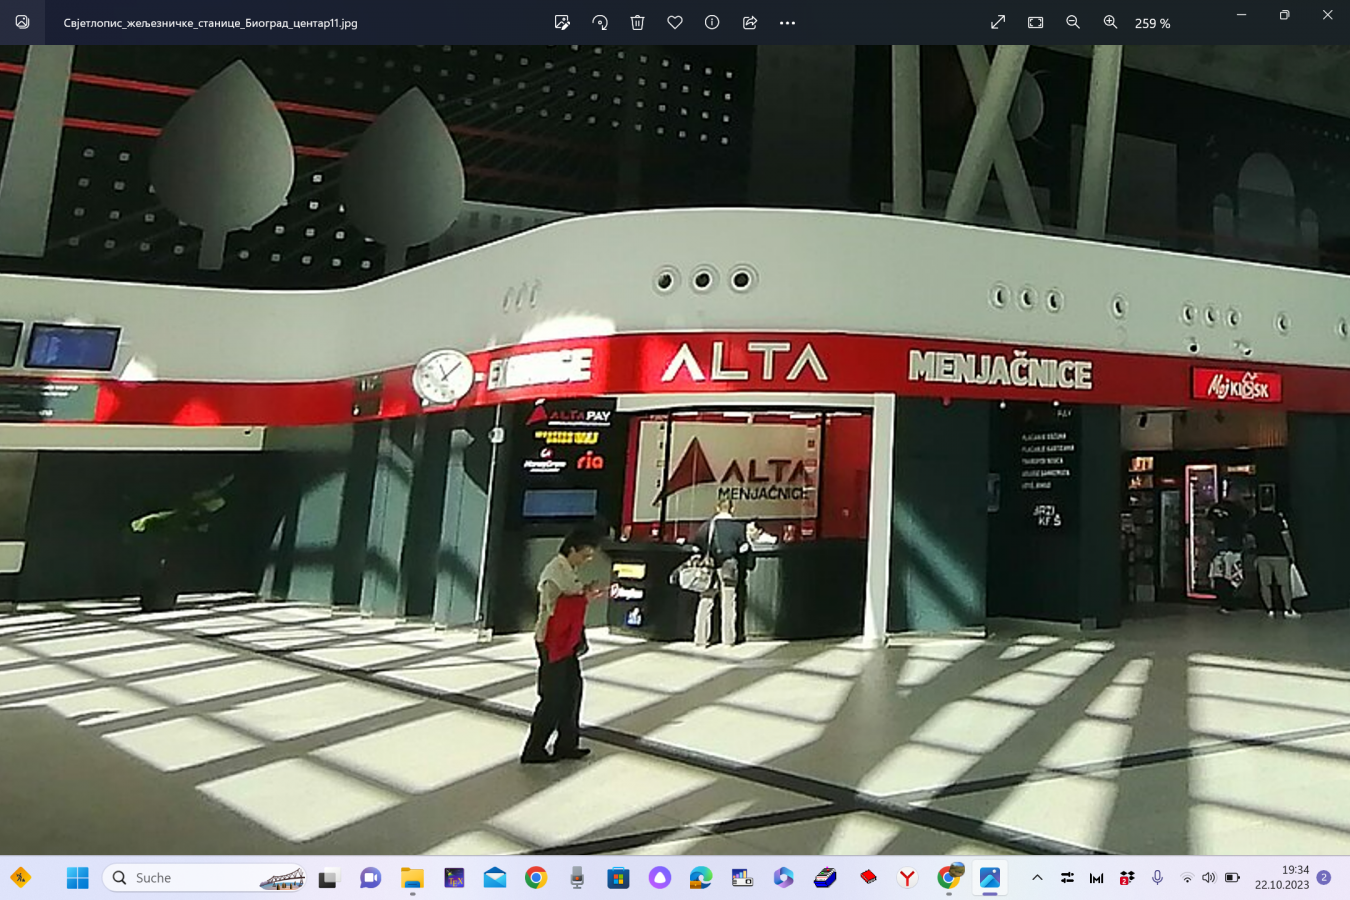Enter full screen with the diagonal arrows icon
This screenshot has width=1350, height=900.
[x=998, y=22]
